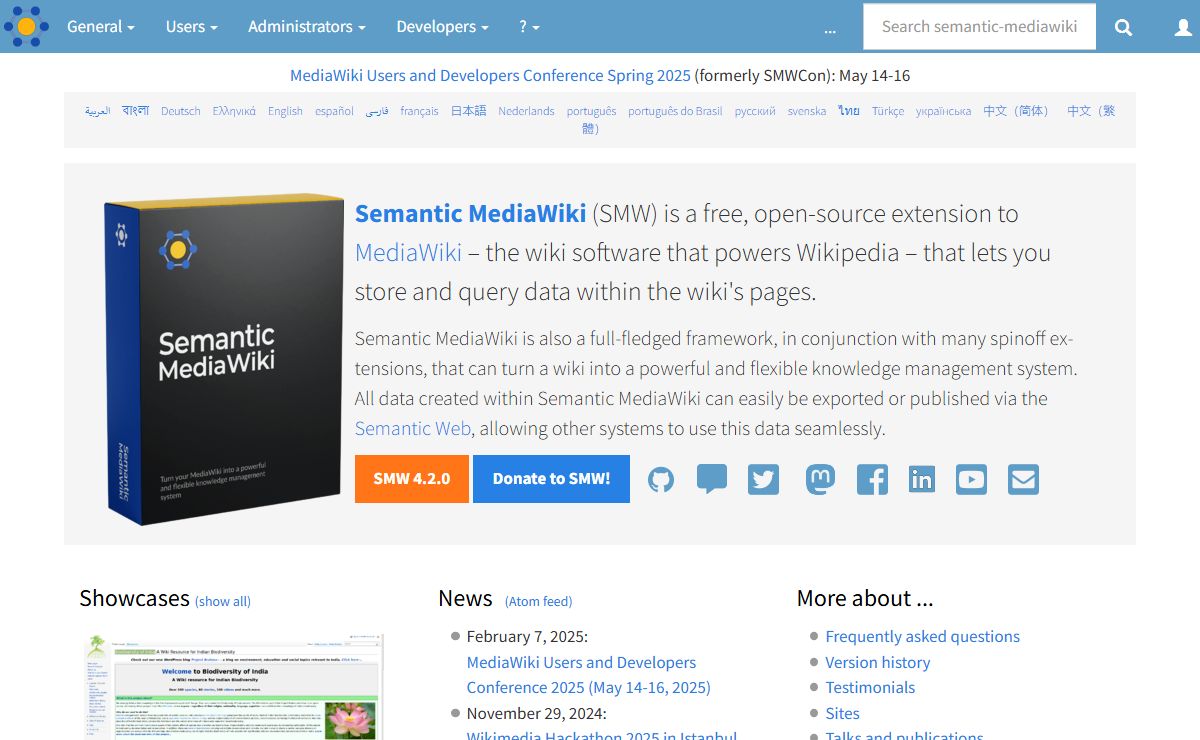Open the chat bubble icon link
Screen dimensions: 1200x740
712,479
